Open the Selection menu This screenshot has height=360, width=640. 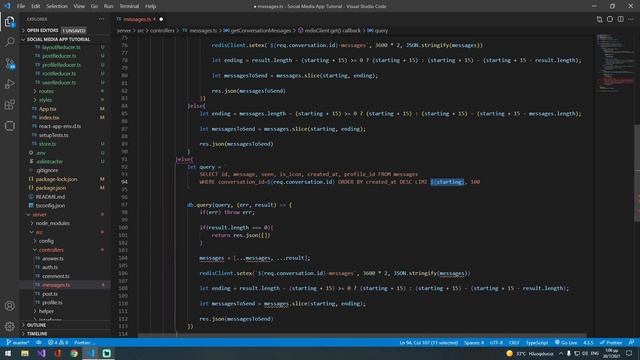point(57,6)
